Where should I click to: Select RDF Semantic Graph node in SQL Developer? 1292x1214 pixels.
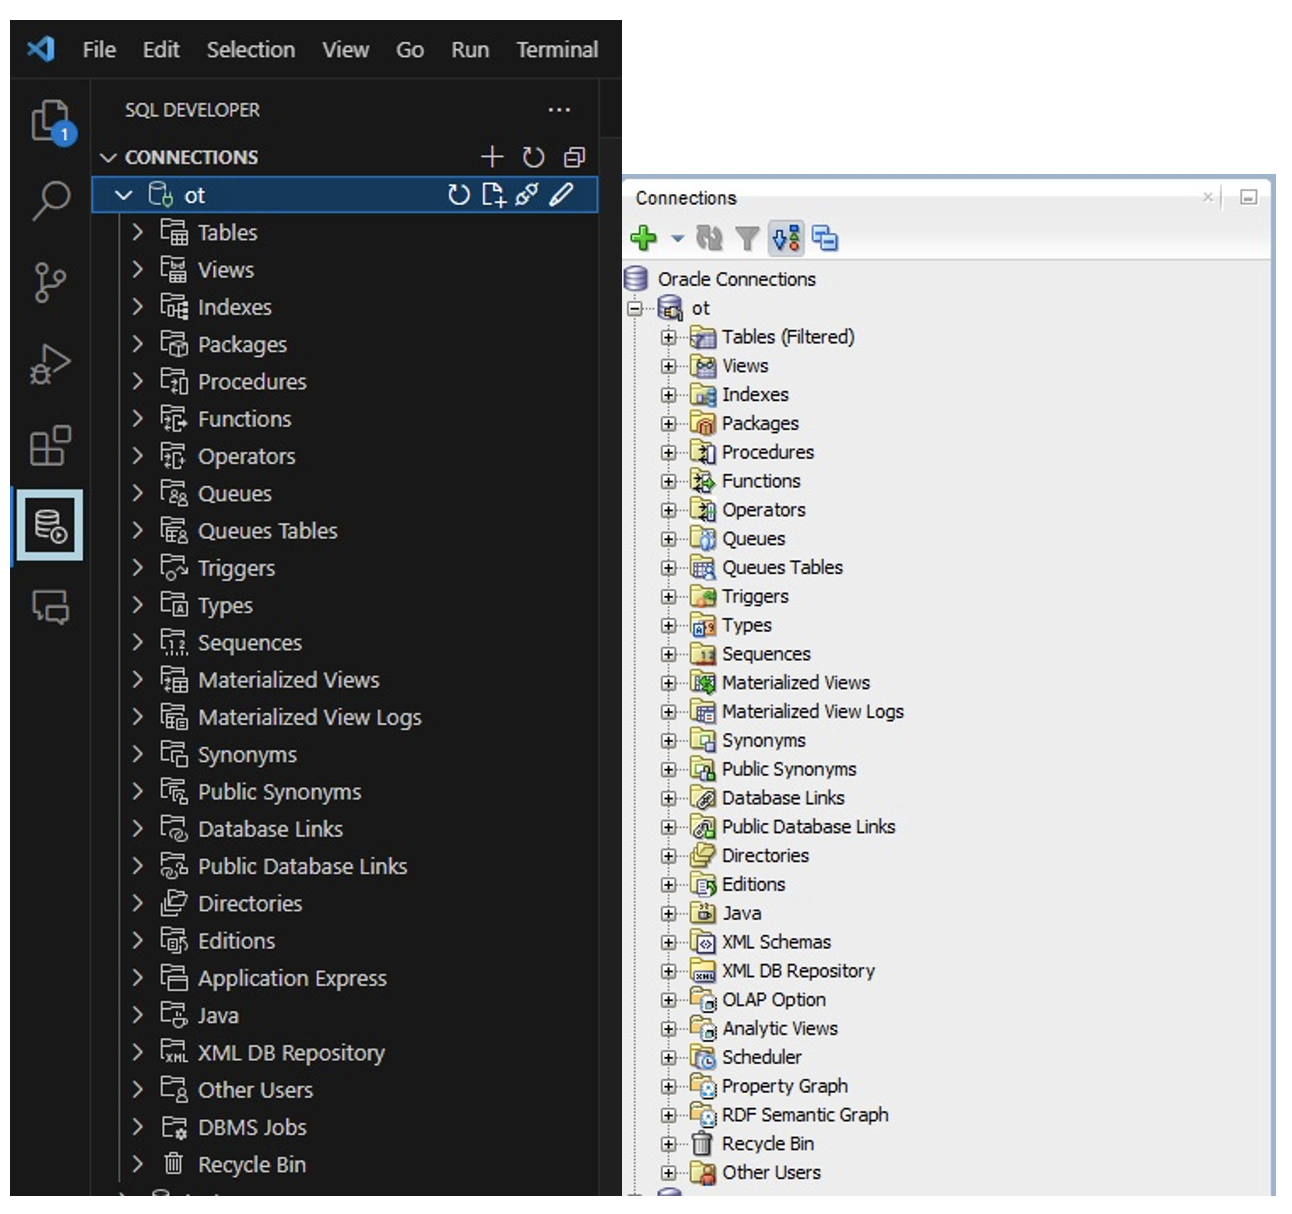tap(805, 1114)
